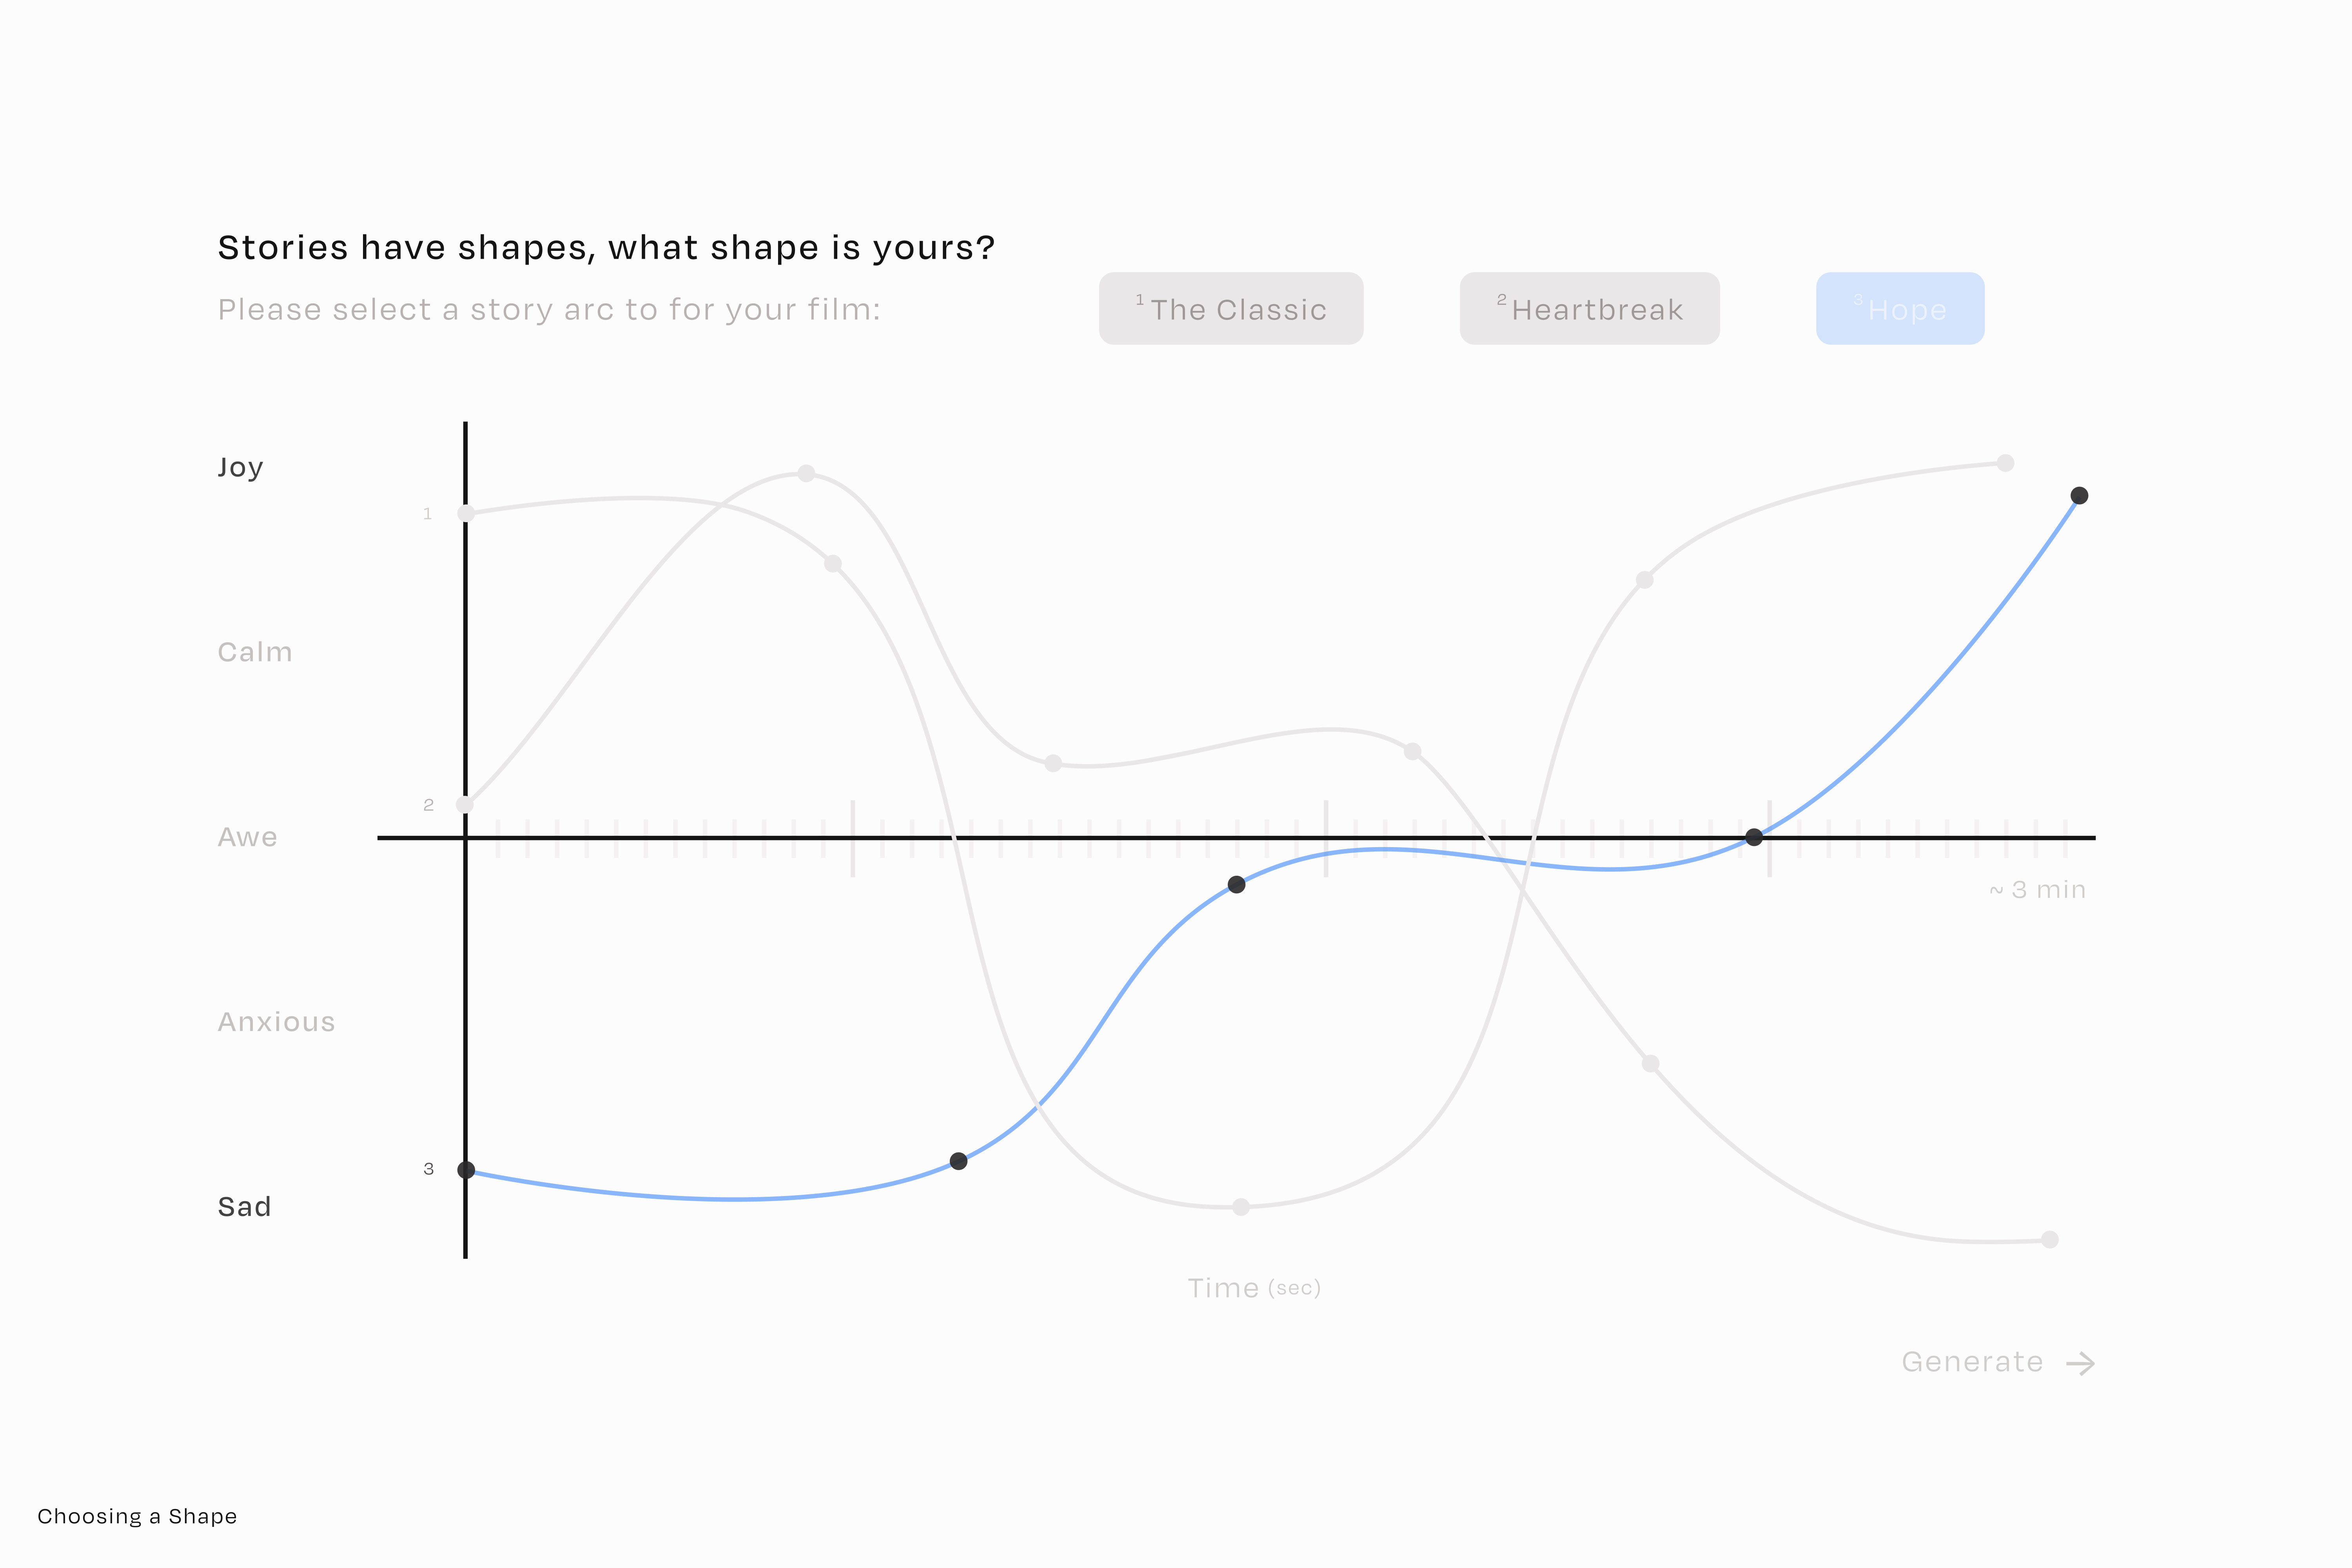
Task: Click the Generate link
Action: coord(1972,1362)
